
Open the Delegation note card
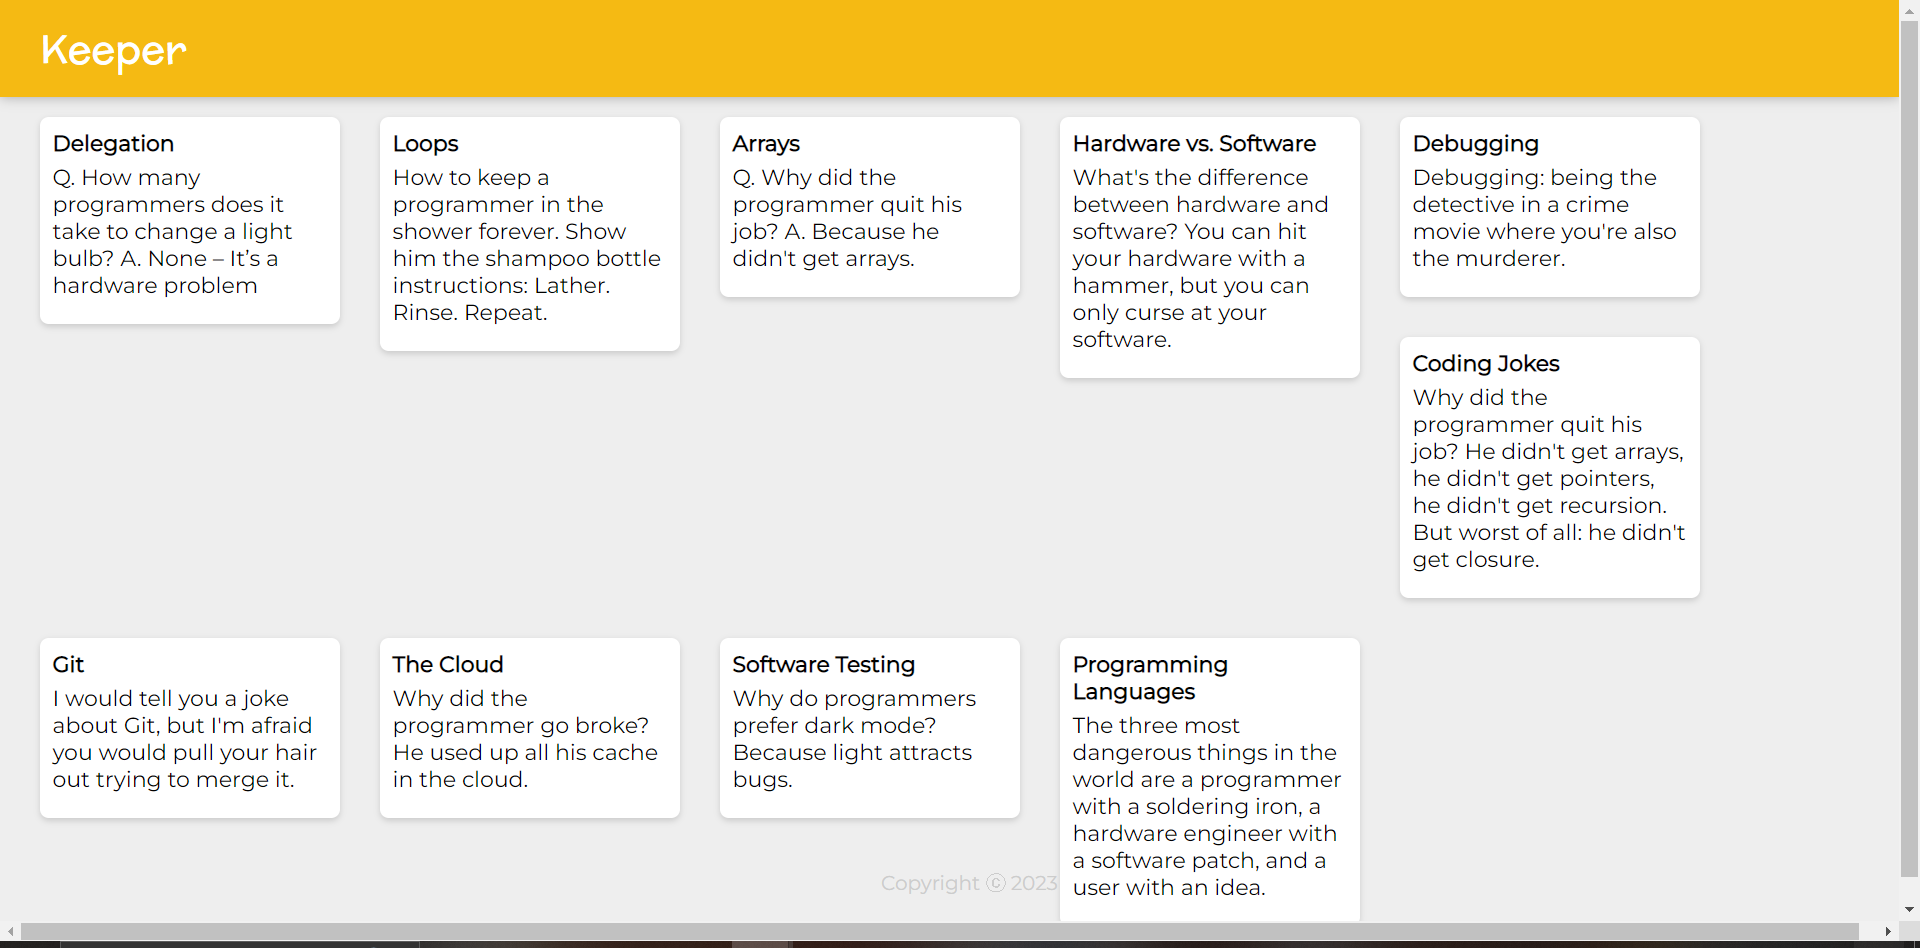pyautogui.click(x=190, y=220)
